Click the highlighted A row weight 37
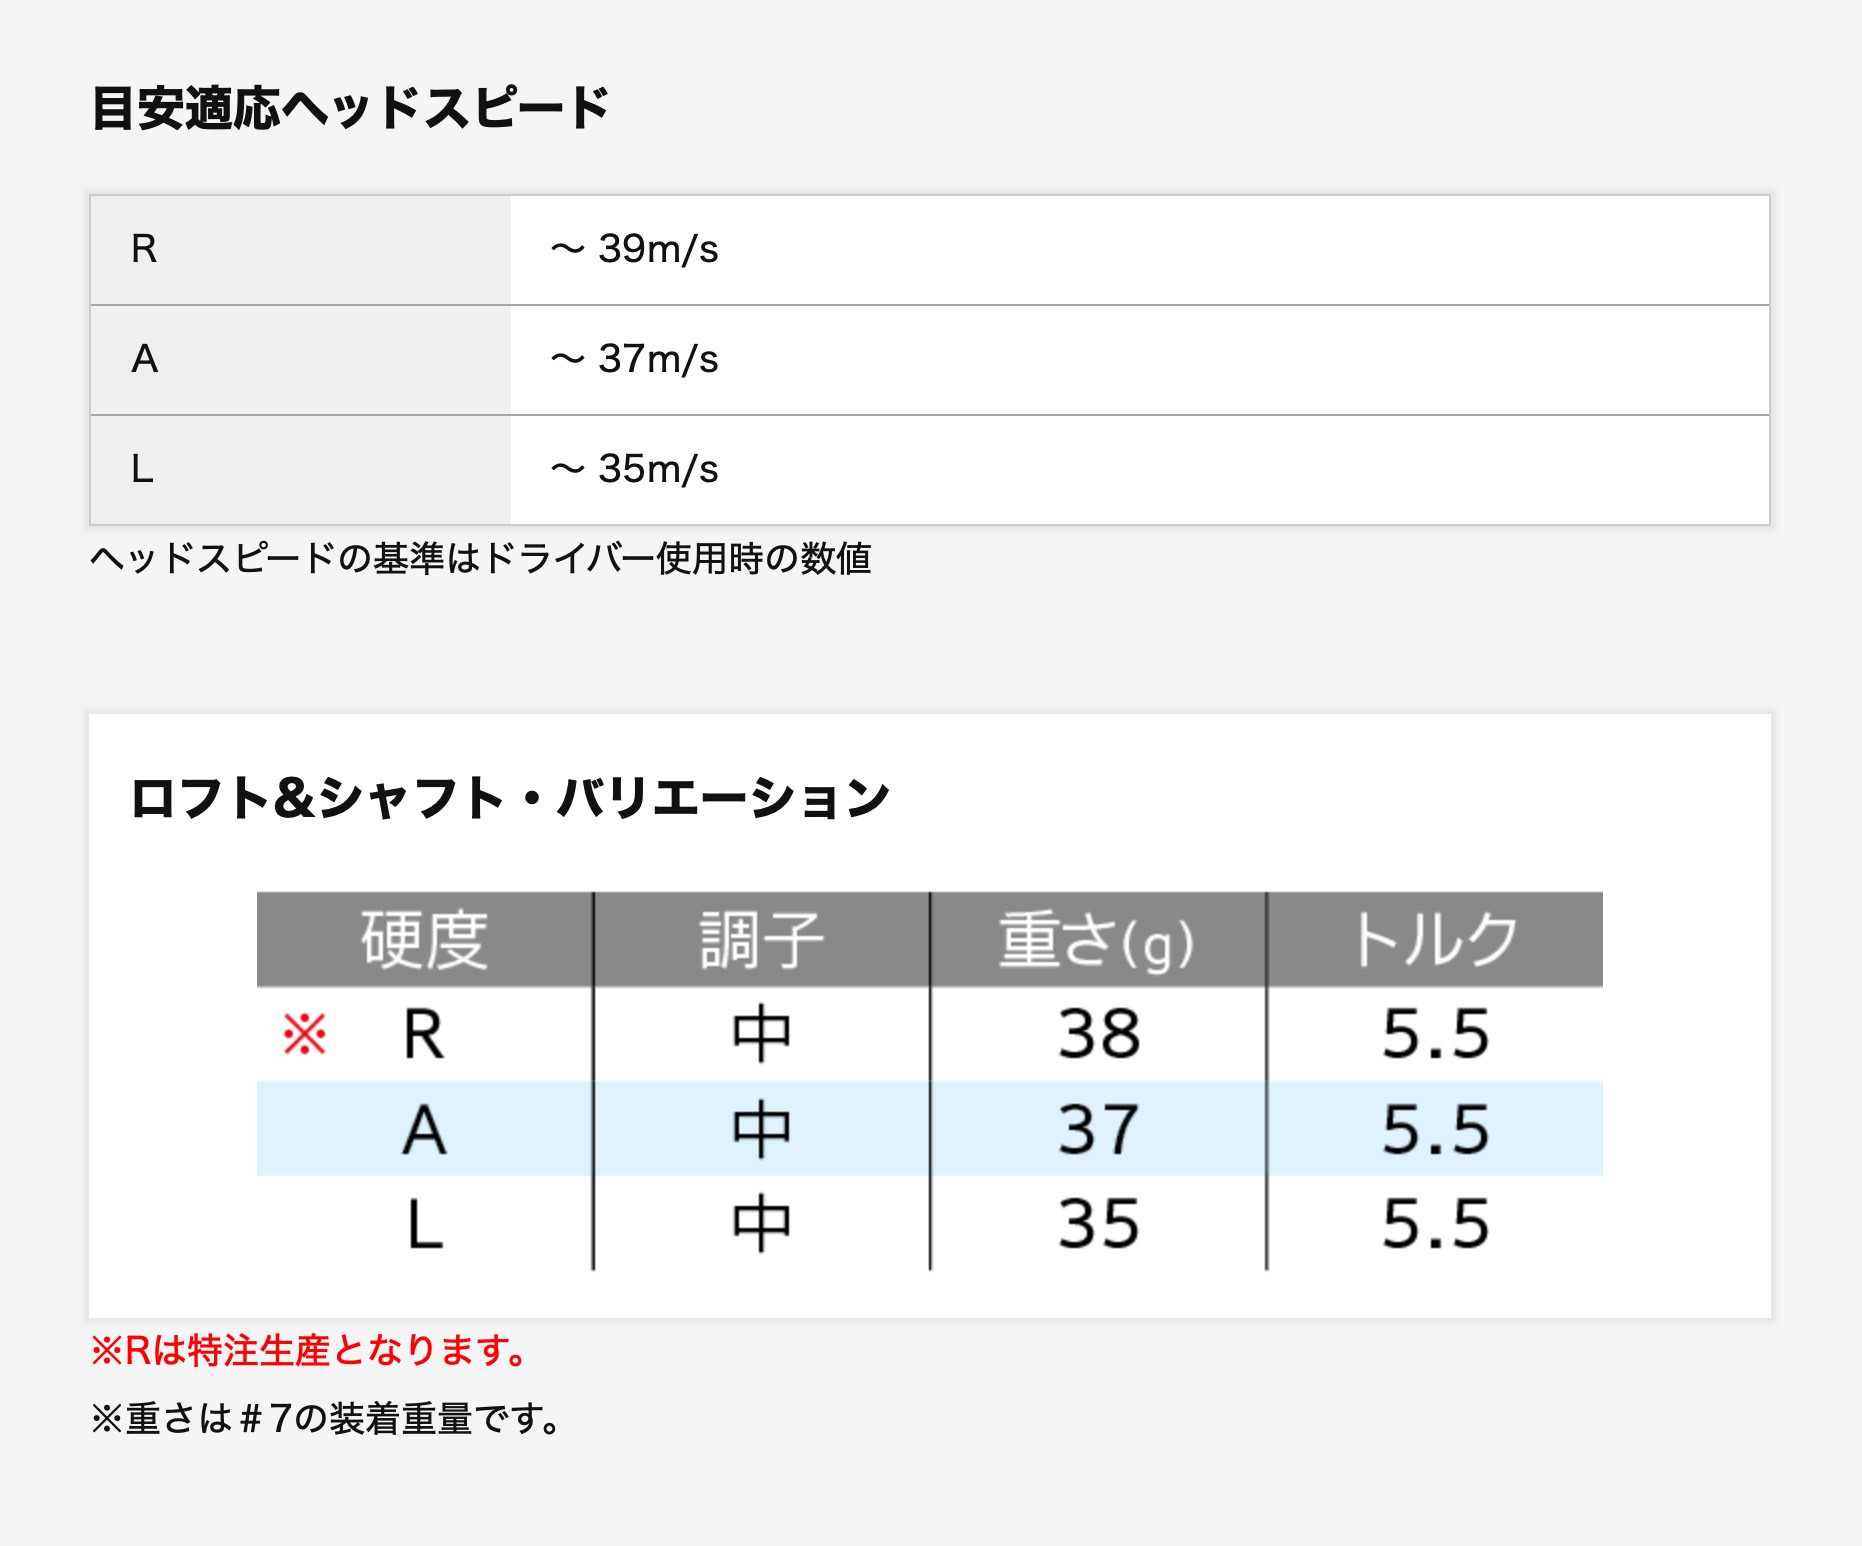The image size is (1862, 1546). (x=1098, y=1129)
